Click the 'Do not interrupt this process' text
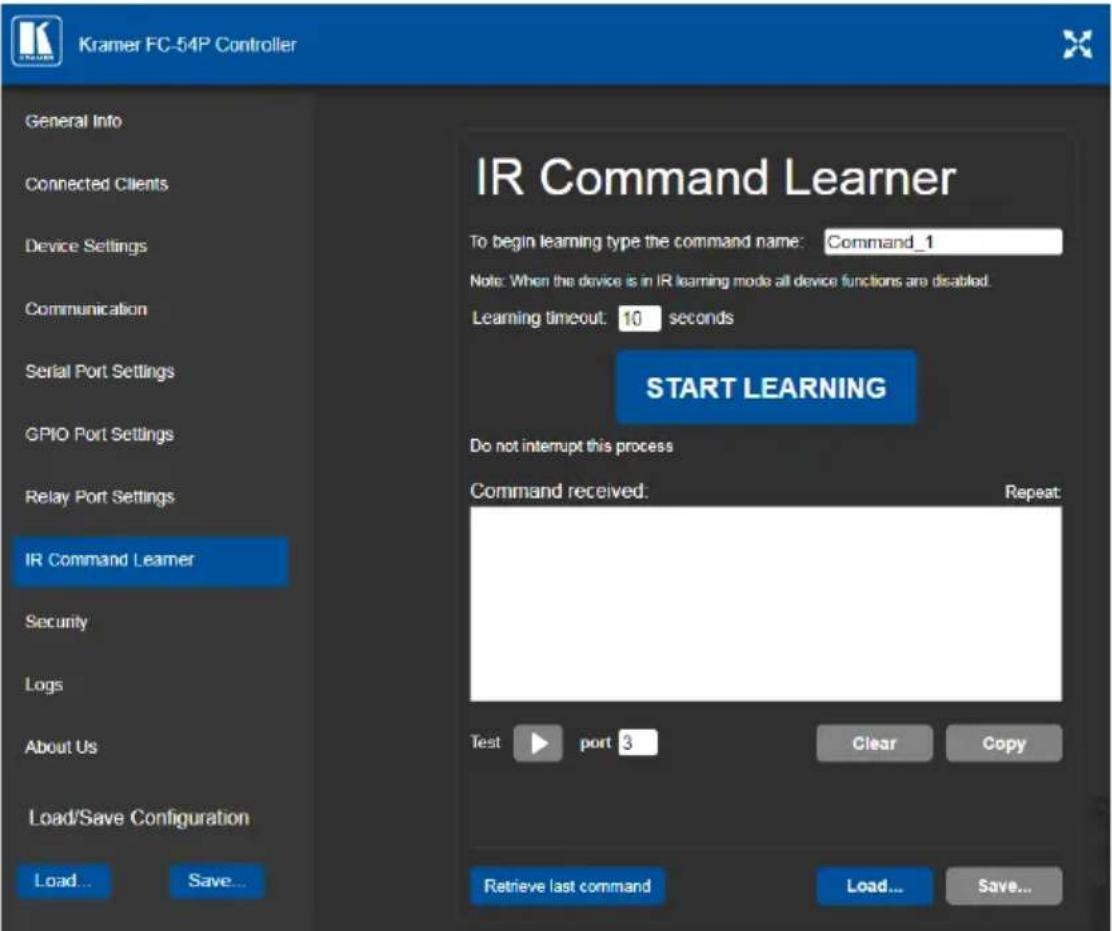The image size is (1112, 931). tap(572, 446)
